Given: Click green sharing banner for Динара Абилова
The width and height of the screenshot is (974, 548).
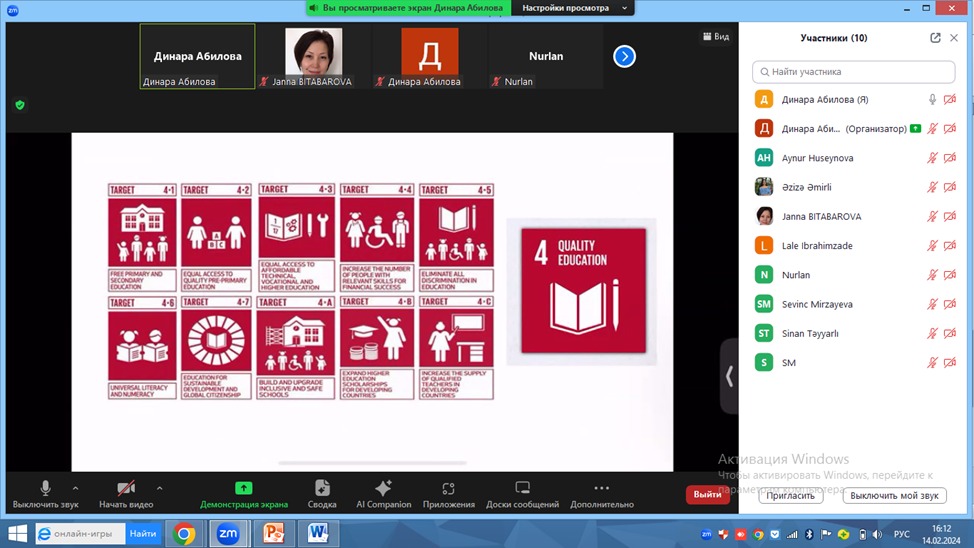Looking at the screenshot, I should (408, 8).
